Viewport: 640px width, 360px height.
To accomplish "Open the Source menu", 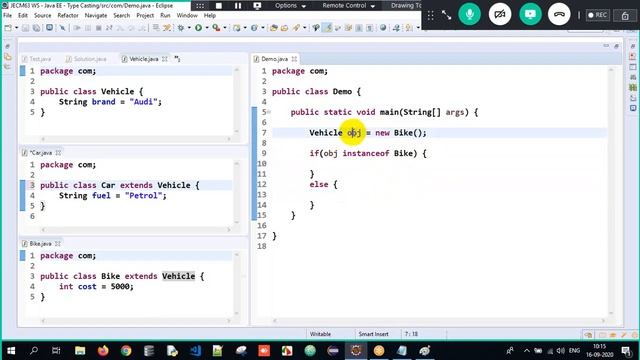I will pos(42,16).
